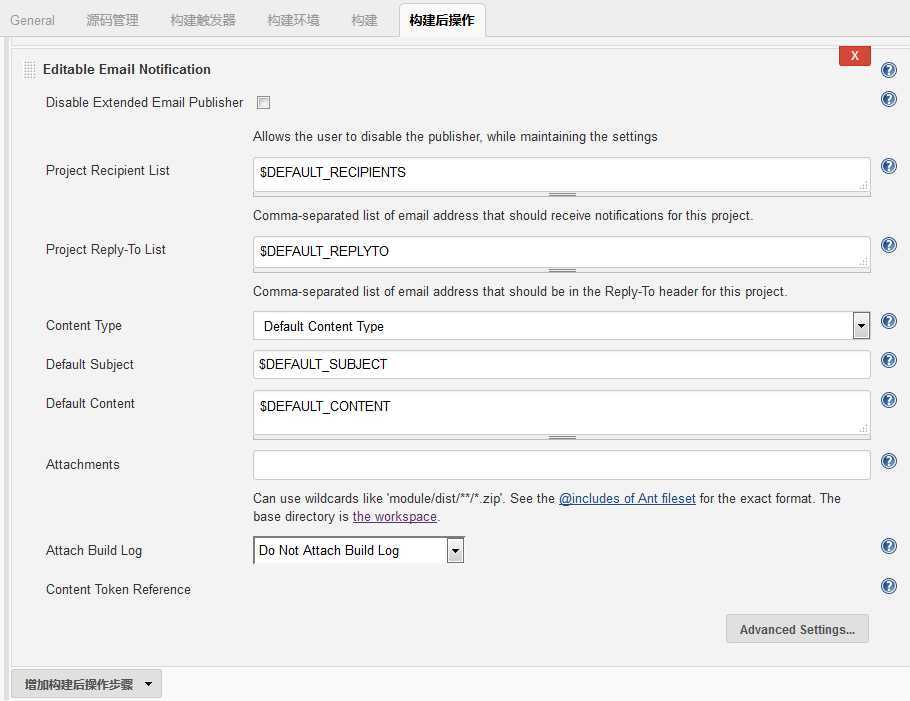Screen dimensions: 910x701
Task: Open the workspace link
Action: [395, 516]
